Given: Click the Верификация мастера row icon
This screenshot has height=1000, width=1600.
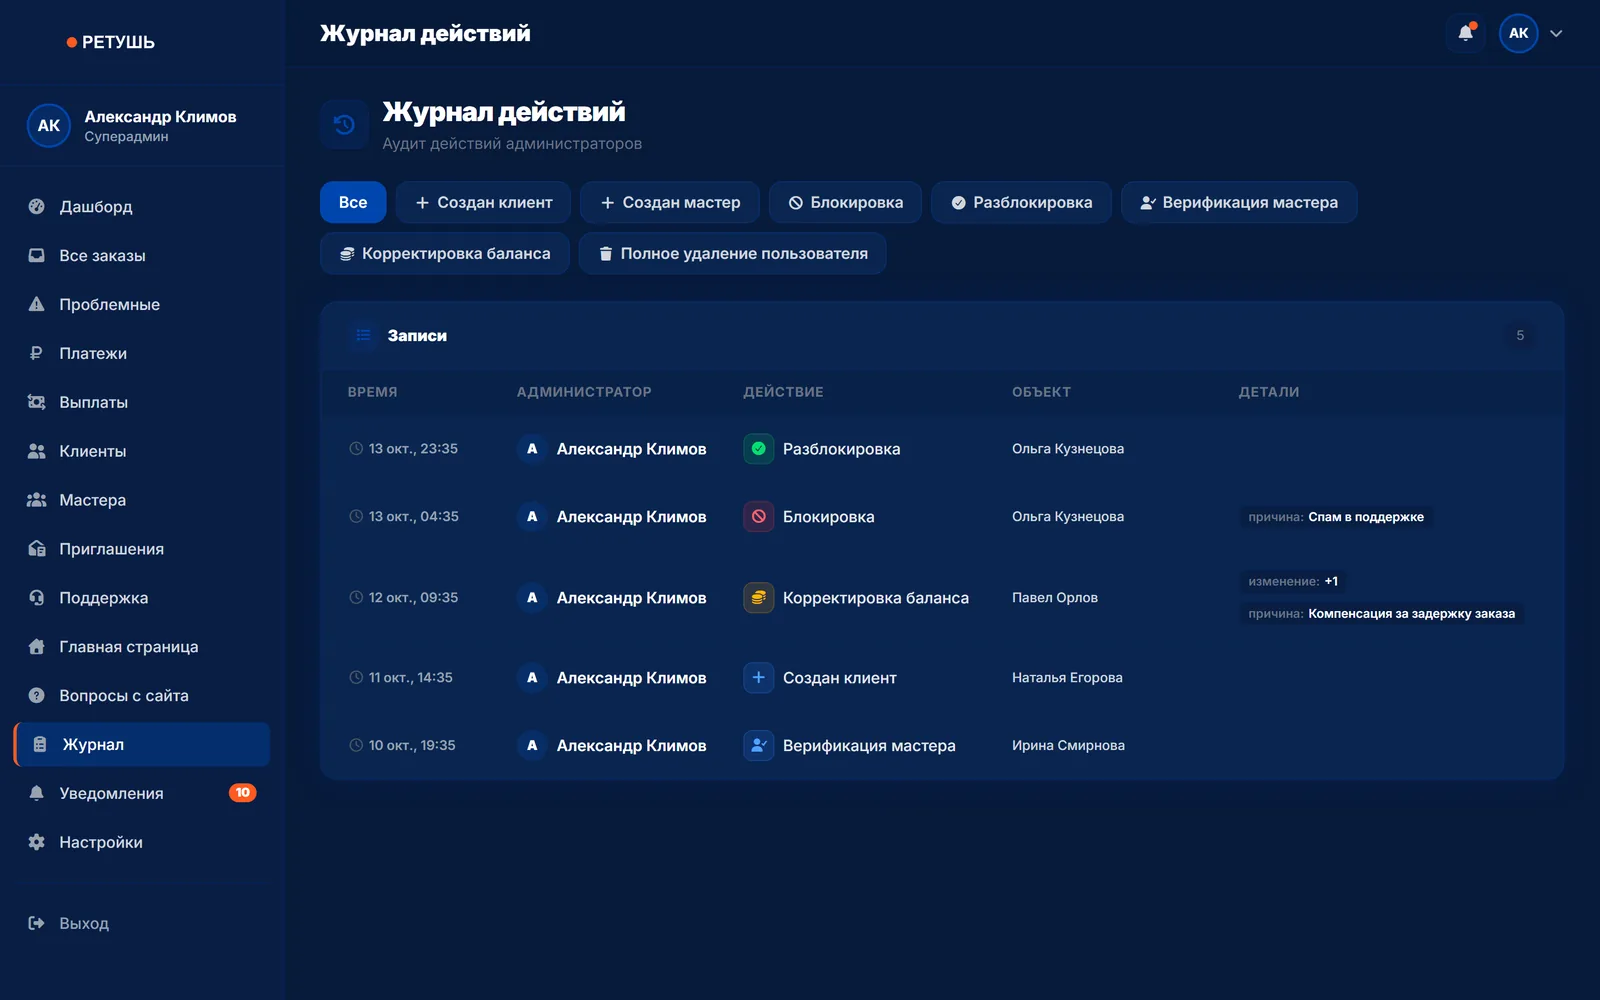Looking at the screenshot, I should click(x=759, y=746).
